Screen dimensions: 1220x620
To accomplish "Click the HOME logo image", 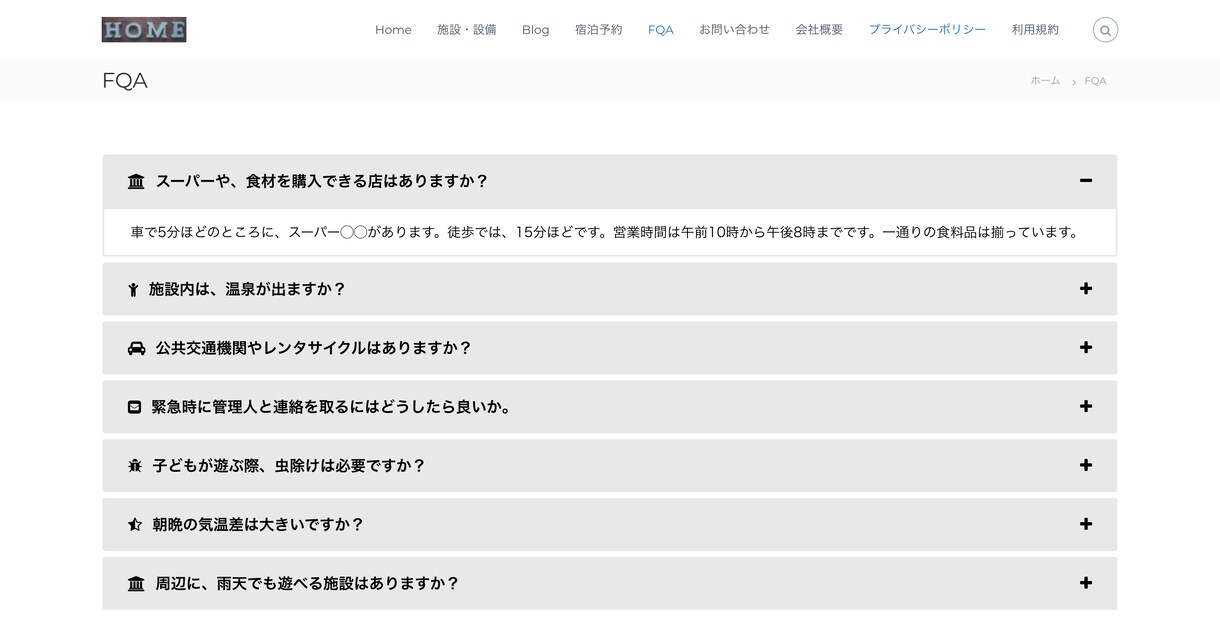I will pyautogui.click(x=144, y=30).
